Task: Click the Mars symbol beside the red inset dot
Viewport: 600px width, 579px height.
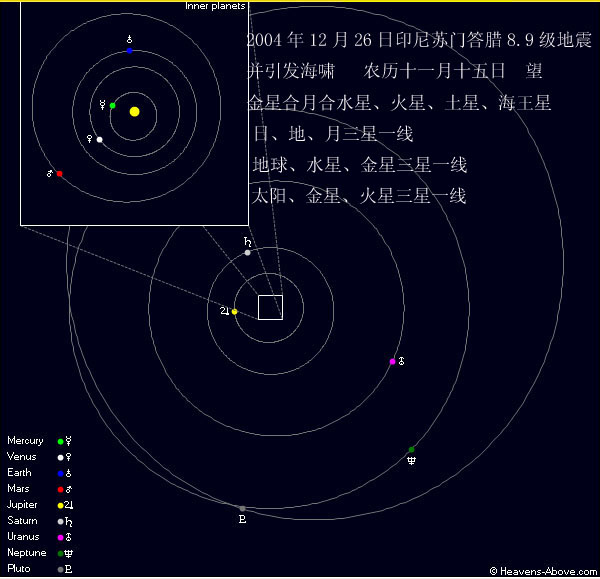Action: (50, 173)
